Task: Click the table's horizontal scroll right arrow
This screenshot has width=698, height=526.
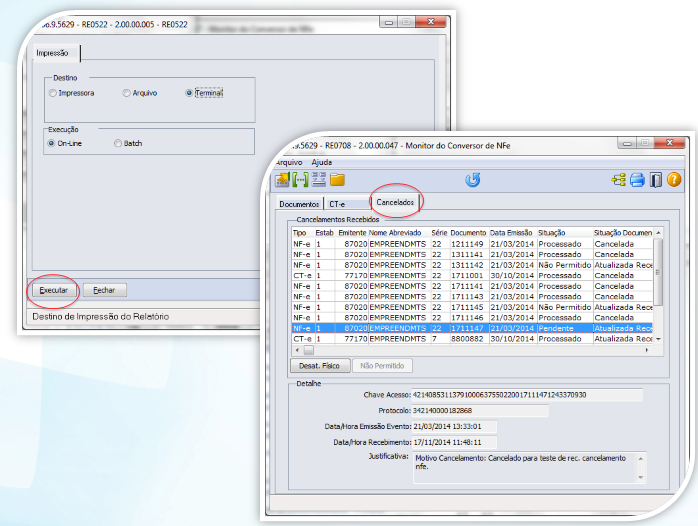Action: (647, 350)
